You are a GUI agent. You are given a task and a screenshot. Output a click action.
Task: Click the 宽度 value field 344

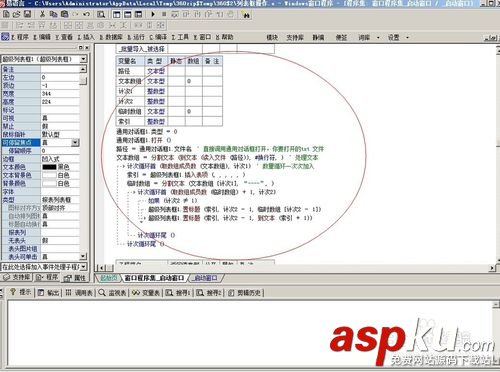60,94
